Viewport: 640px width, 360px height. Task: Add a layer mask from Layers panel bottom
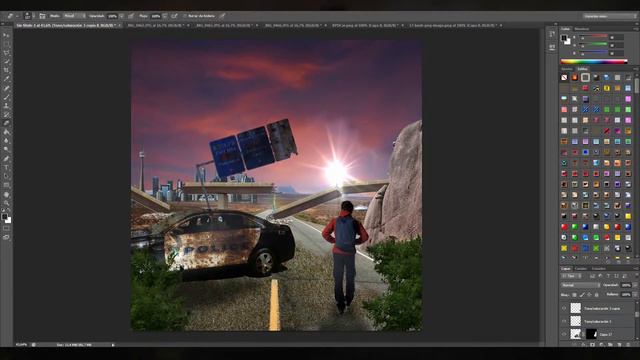pos(592,345)
